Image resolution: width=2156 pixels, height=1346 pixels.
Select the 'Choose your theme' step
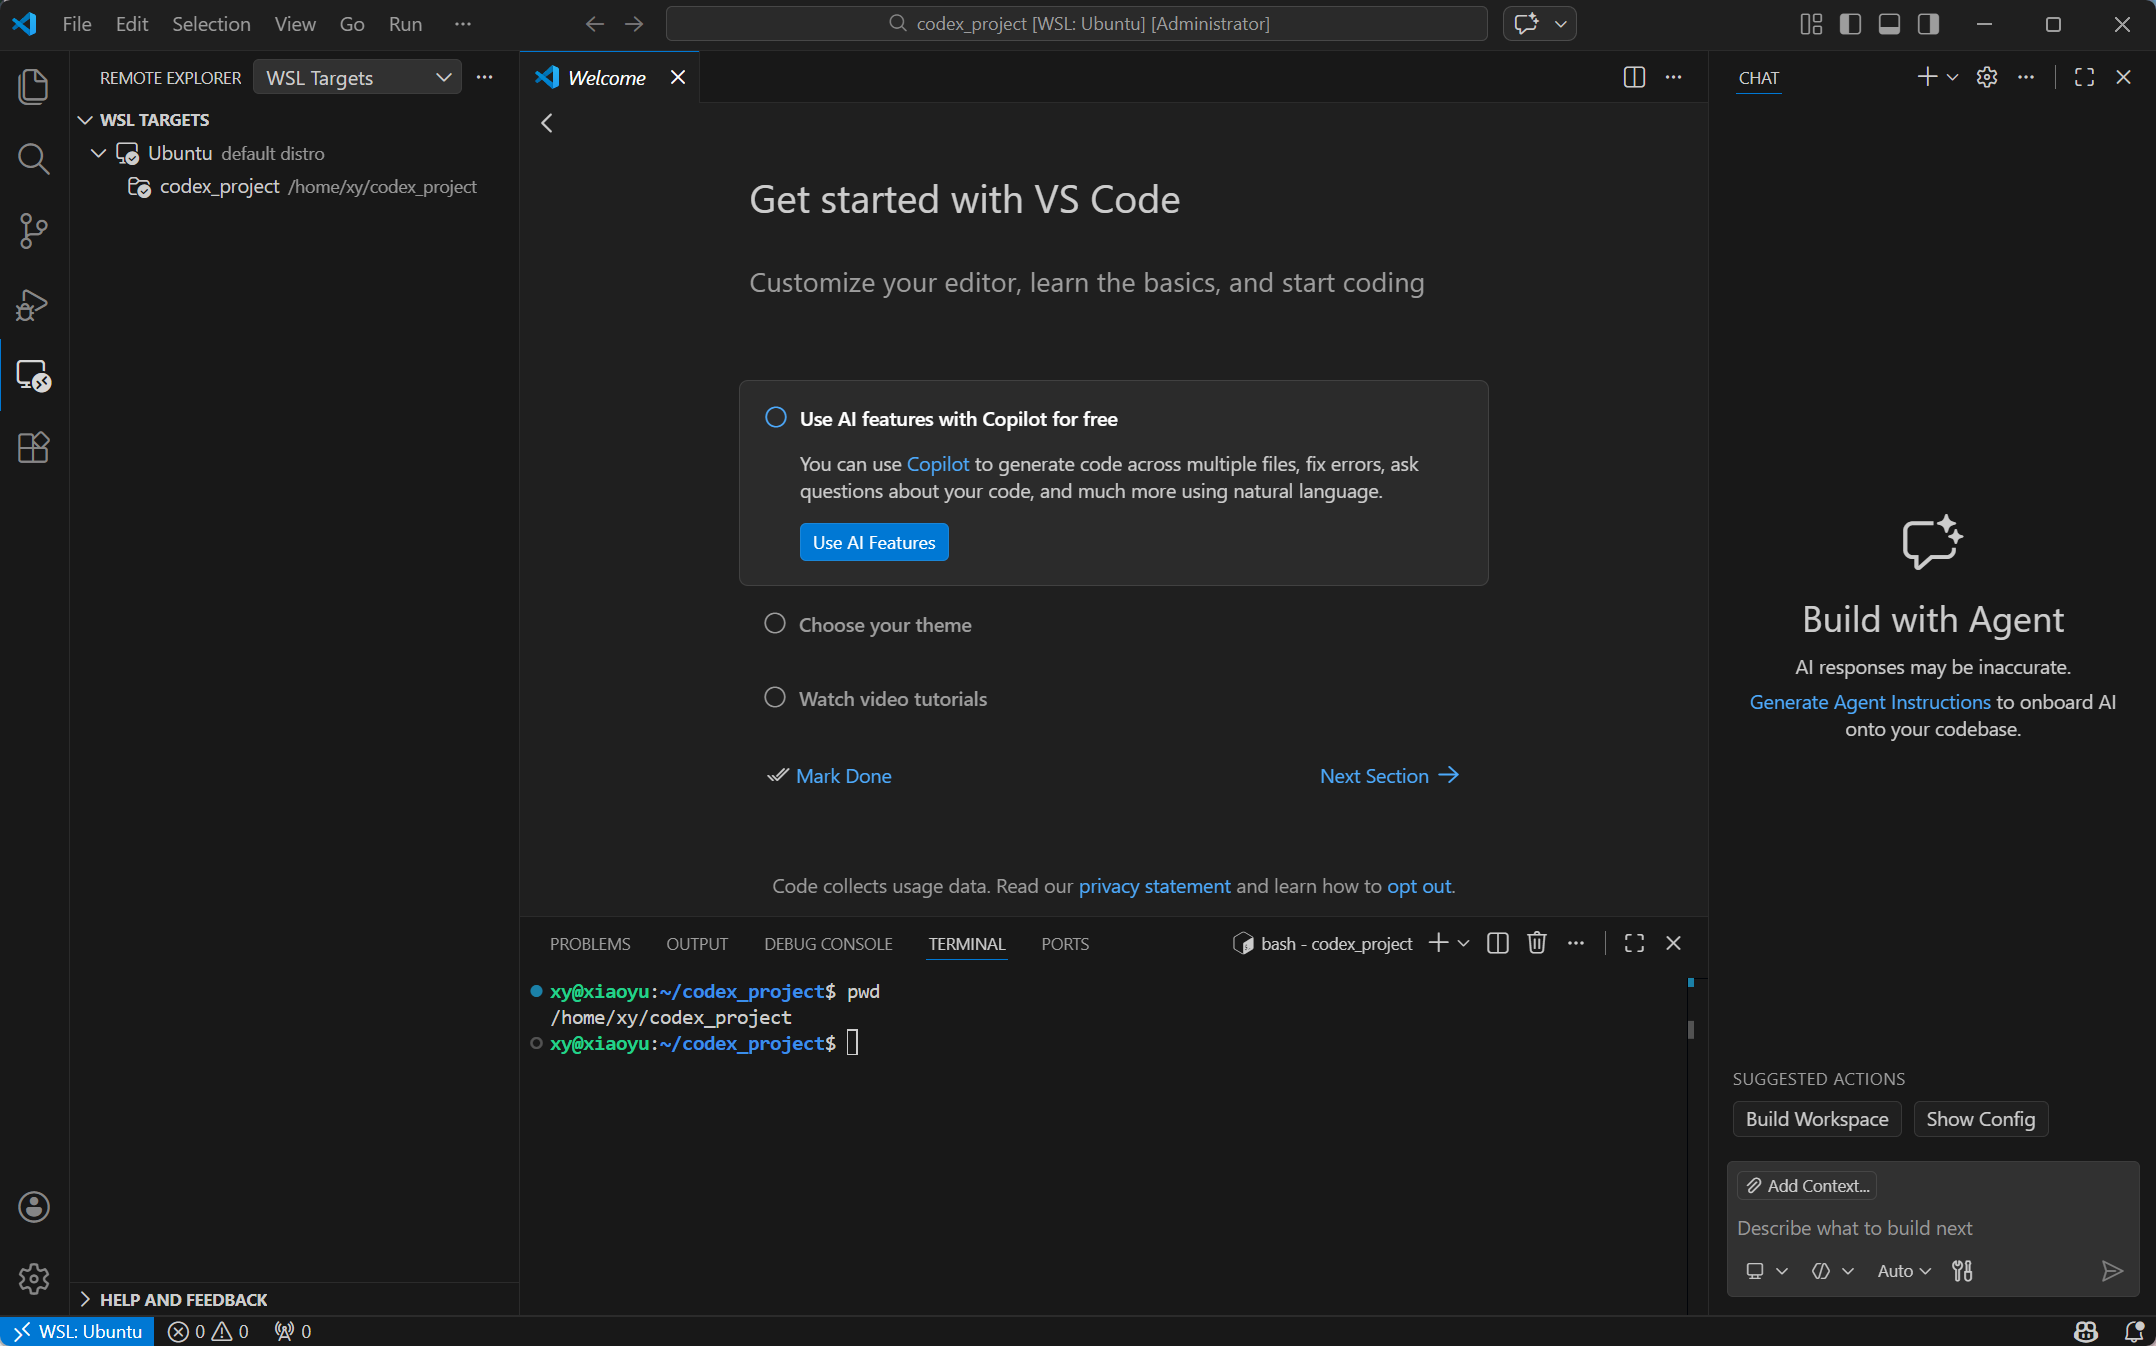884,625
